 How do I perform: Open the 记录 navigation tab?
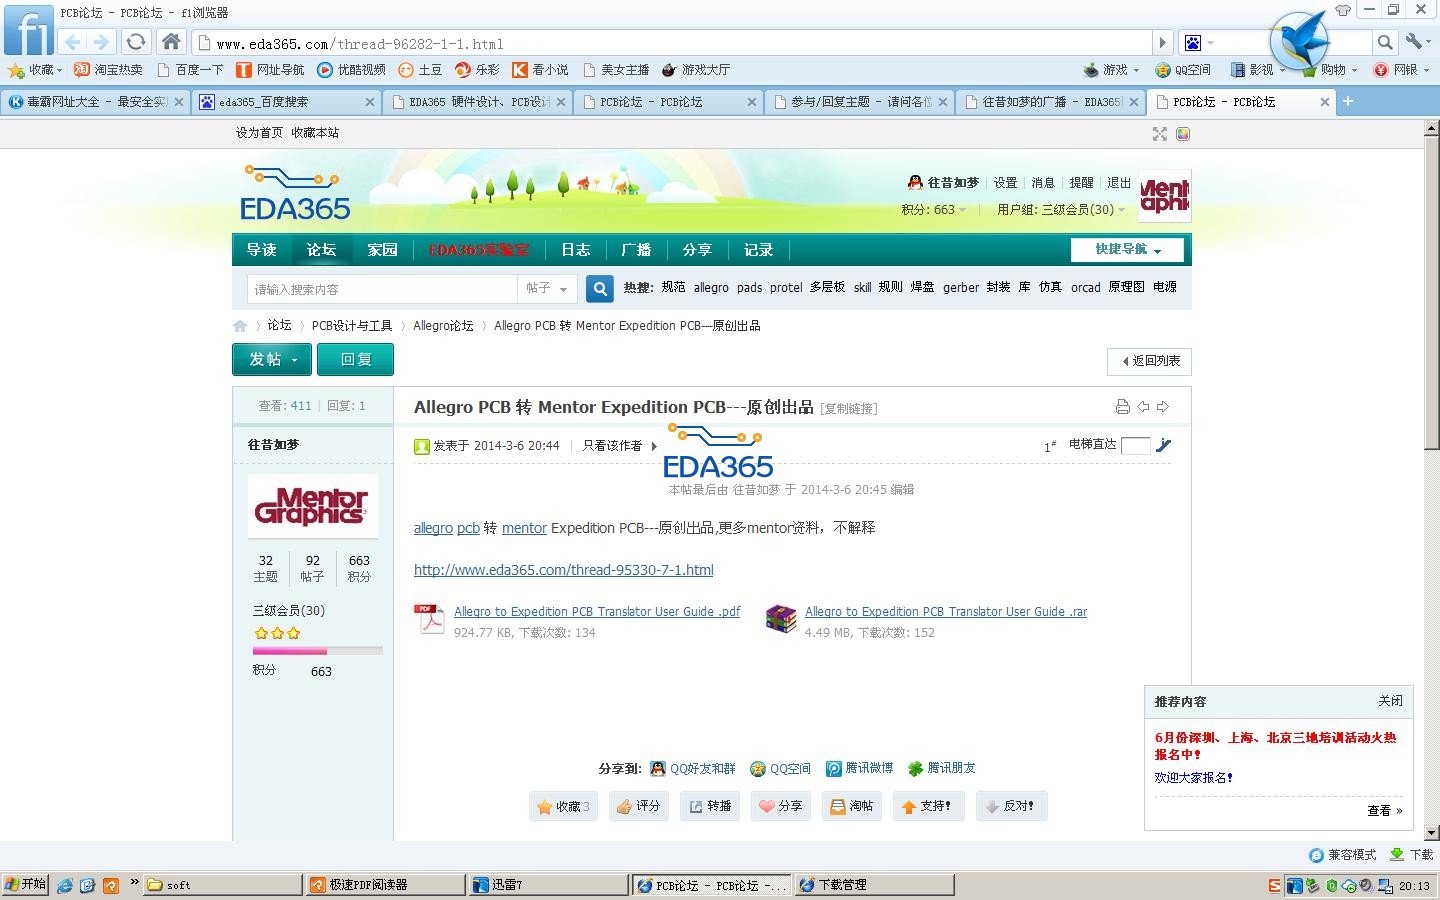tap(758, 250)
